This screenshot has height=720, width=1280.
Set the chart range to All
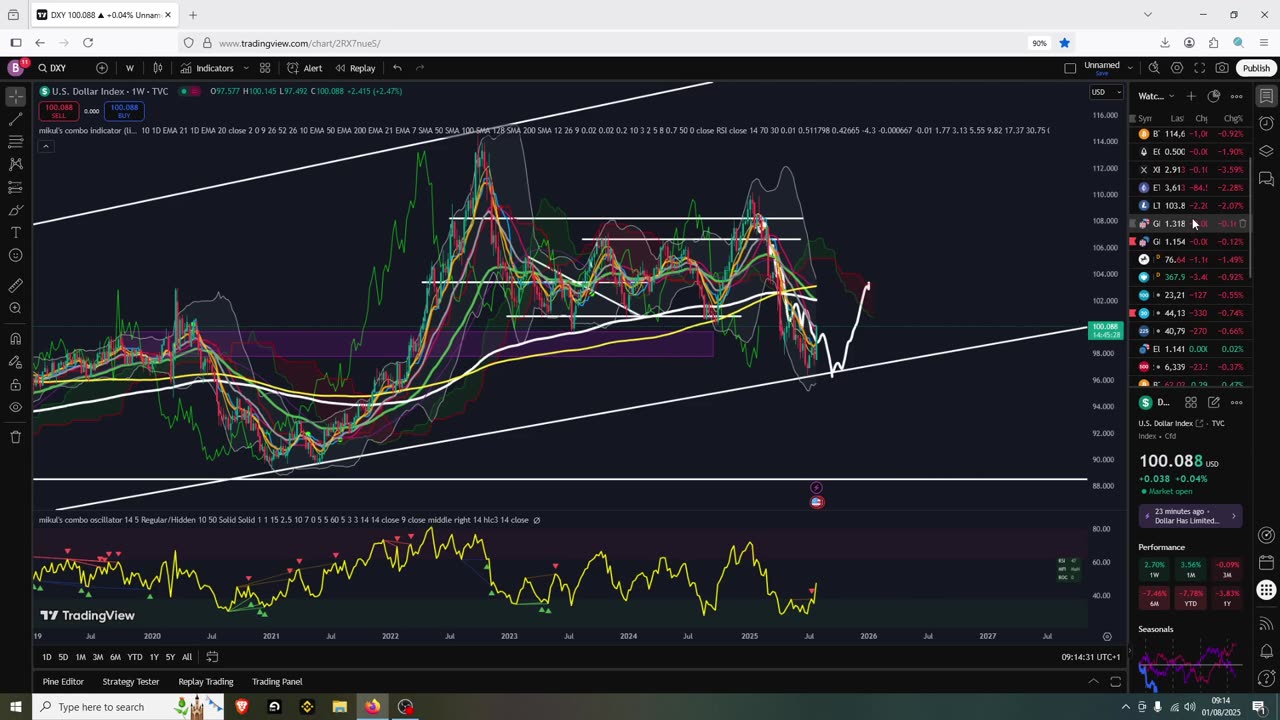coord(187,657)
